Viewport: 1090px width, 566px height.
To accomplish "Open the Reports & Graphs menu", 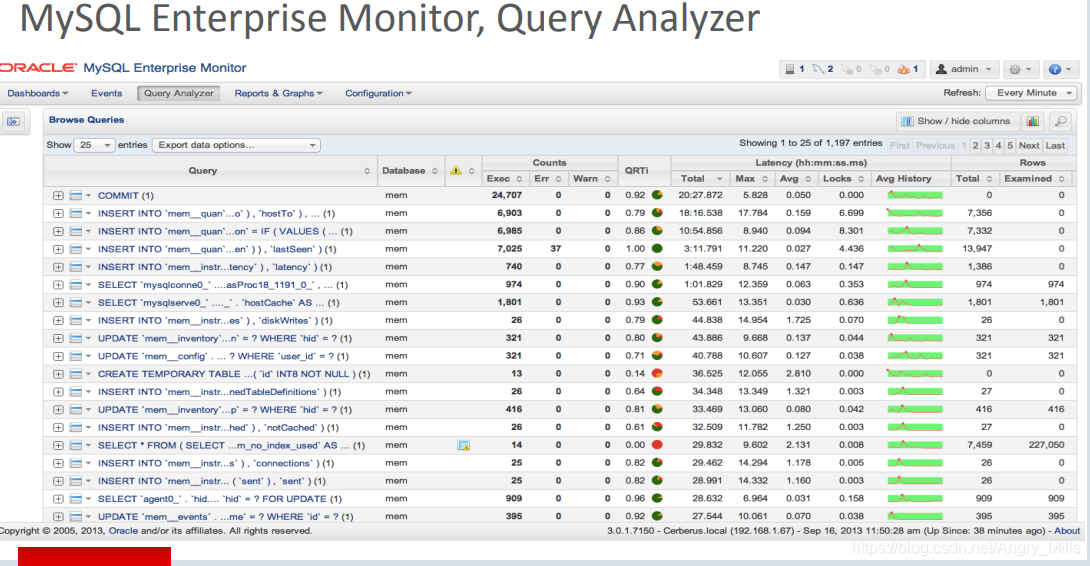I will [x=278, y=93].
